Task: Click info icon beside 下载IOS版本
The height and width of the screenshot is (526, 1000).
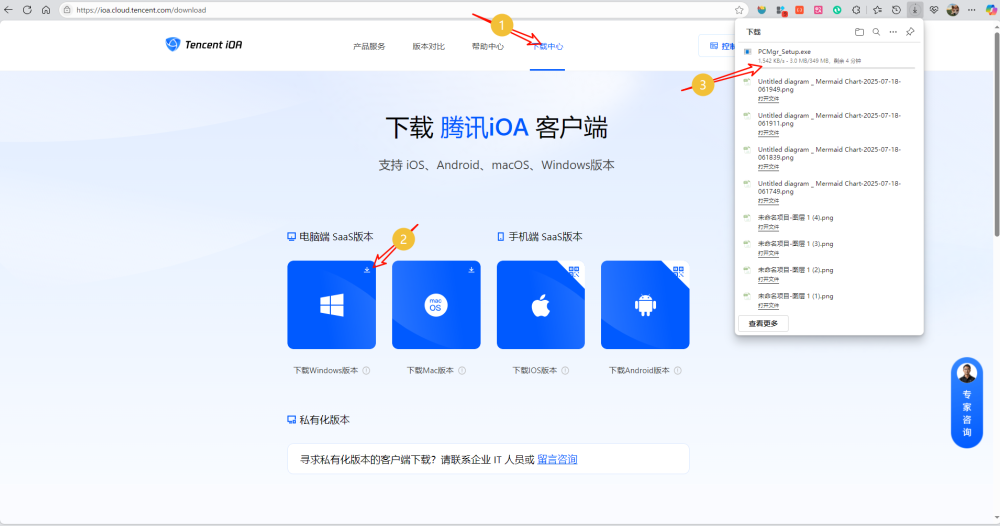Action: [565, 370]
